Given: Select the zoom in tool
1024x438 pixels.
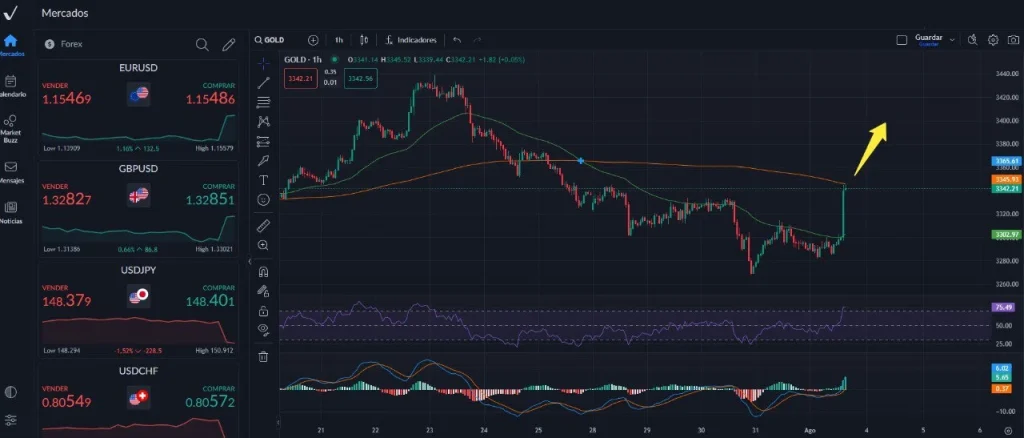Looking at the screenshot, I should [x=263, y=245].
